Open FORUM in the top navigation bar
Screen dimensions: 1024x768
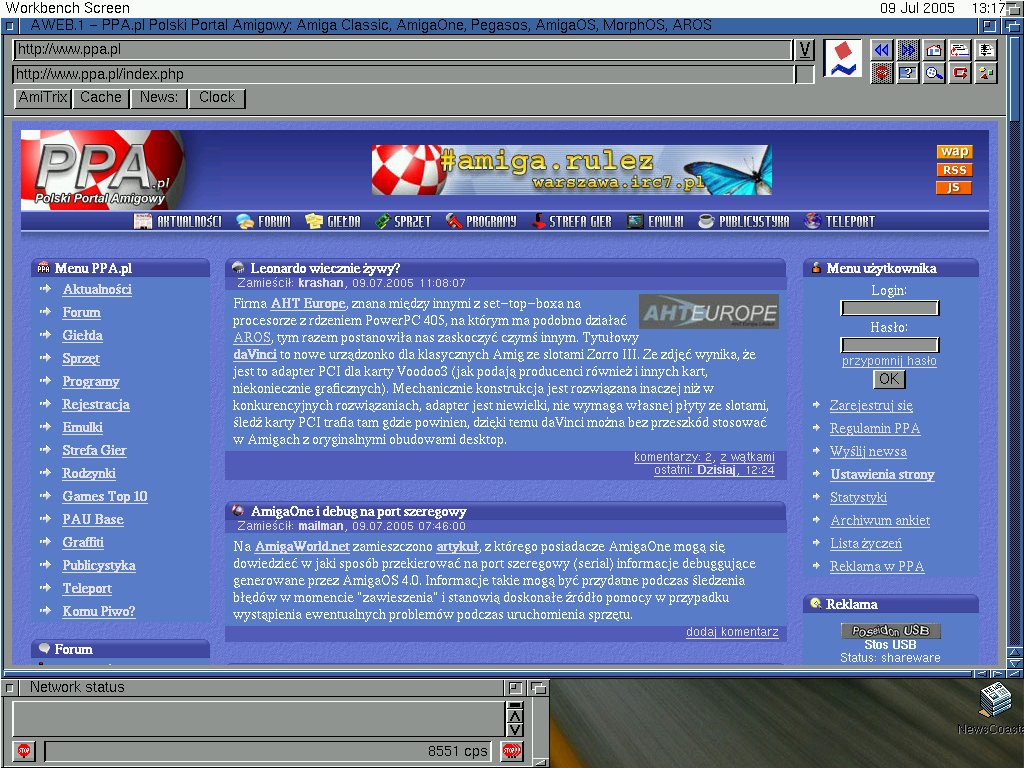pyautogui.click(x=263, y=221)
